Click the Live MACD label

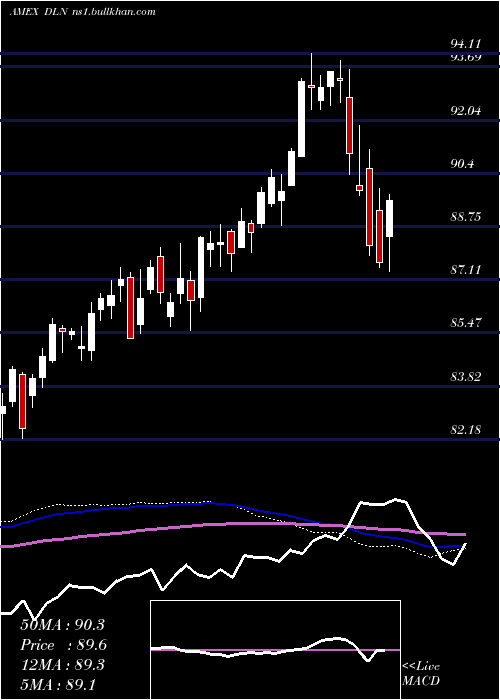pos(421,673)
